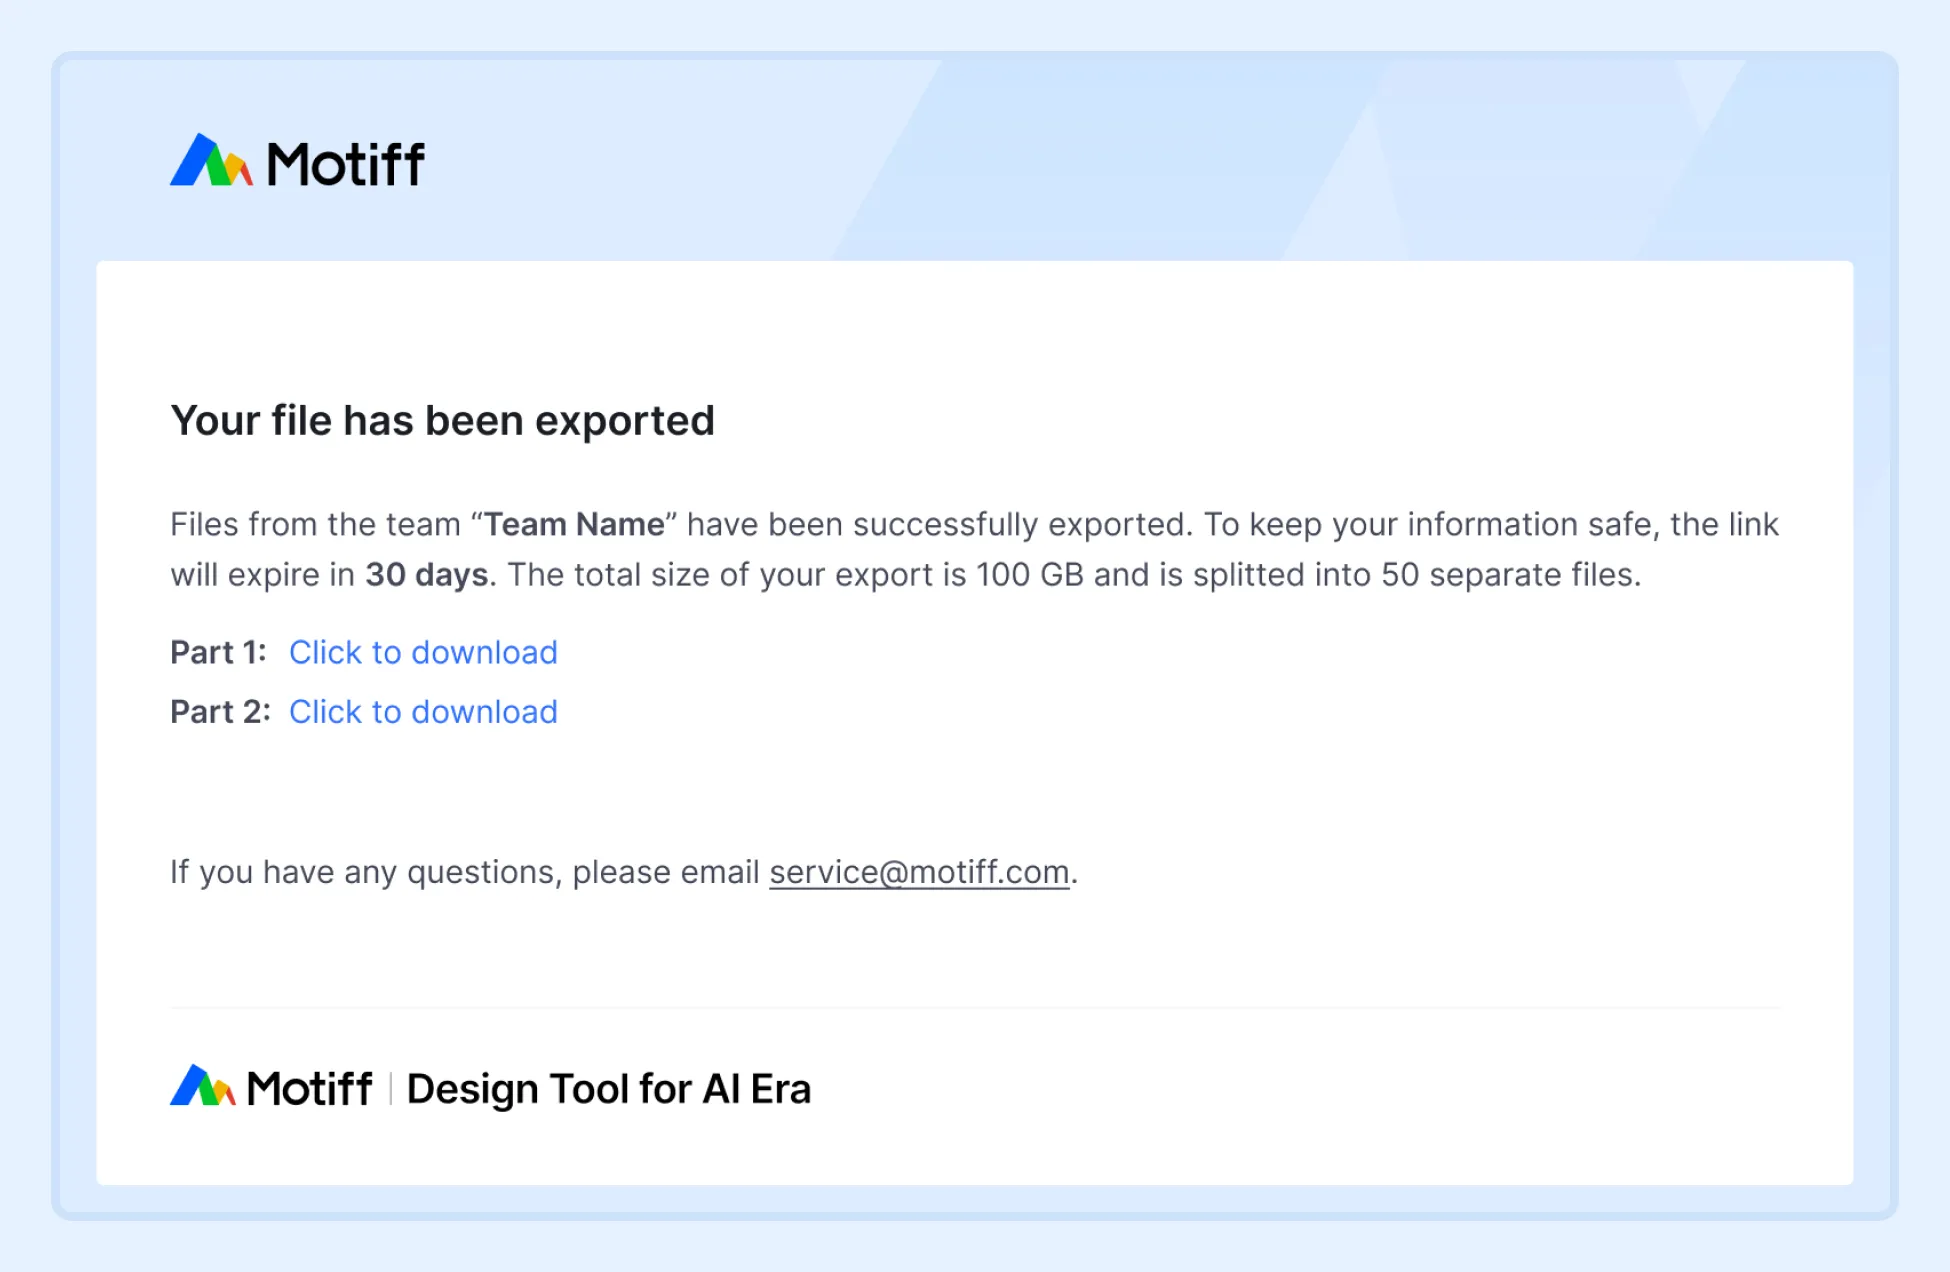Click the horizontal divider line above footer
Image resolution: width=1950 pixels, height=1272 pixels.
pos(975,1007)
